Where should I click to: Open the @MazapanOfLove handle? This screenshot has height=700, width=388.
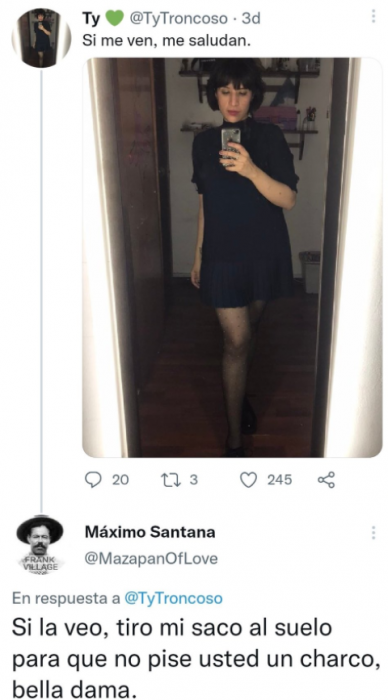click(151, 558)
